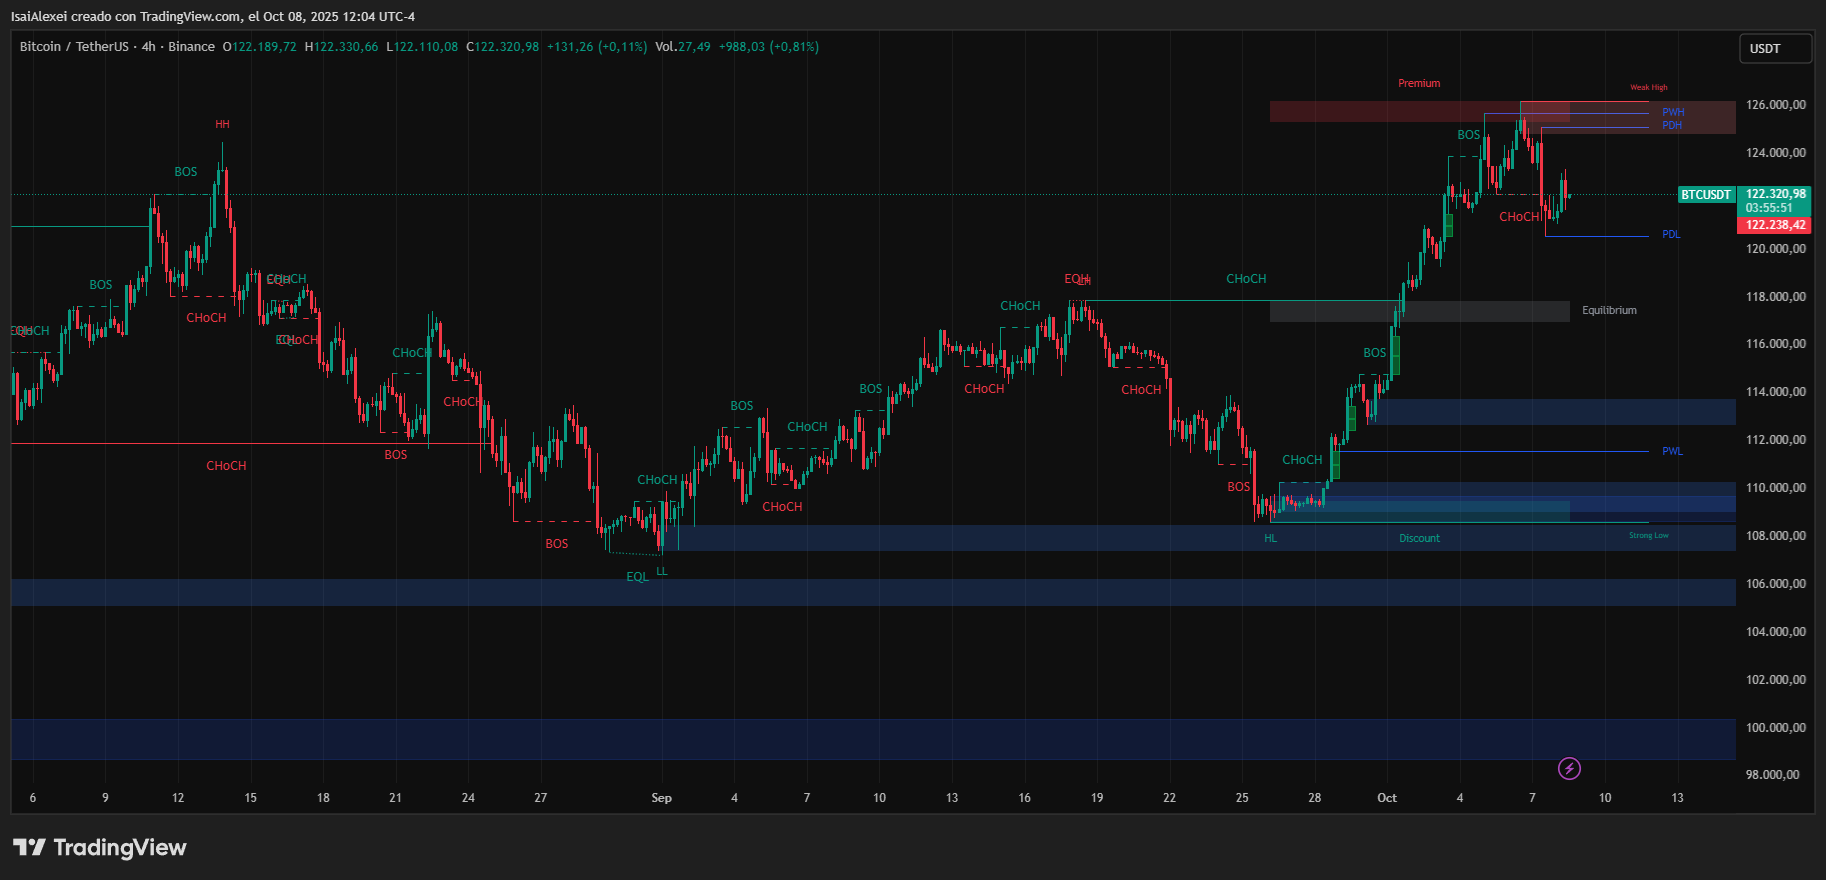This screenshot has height=880, width=1826.
Task: Click the red 122.238,42 price label
Action: click(1775, 225)
